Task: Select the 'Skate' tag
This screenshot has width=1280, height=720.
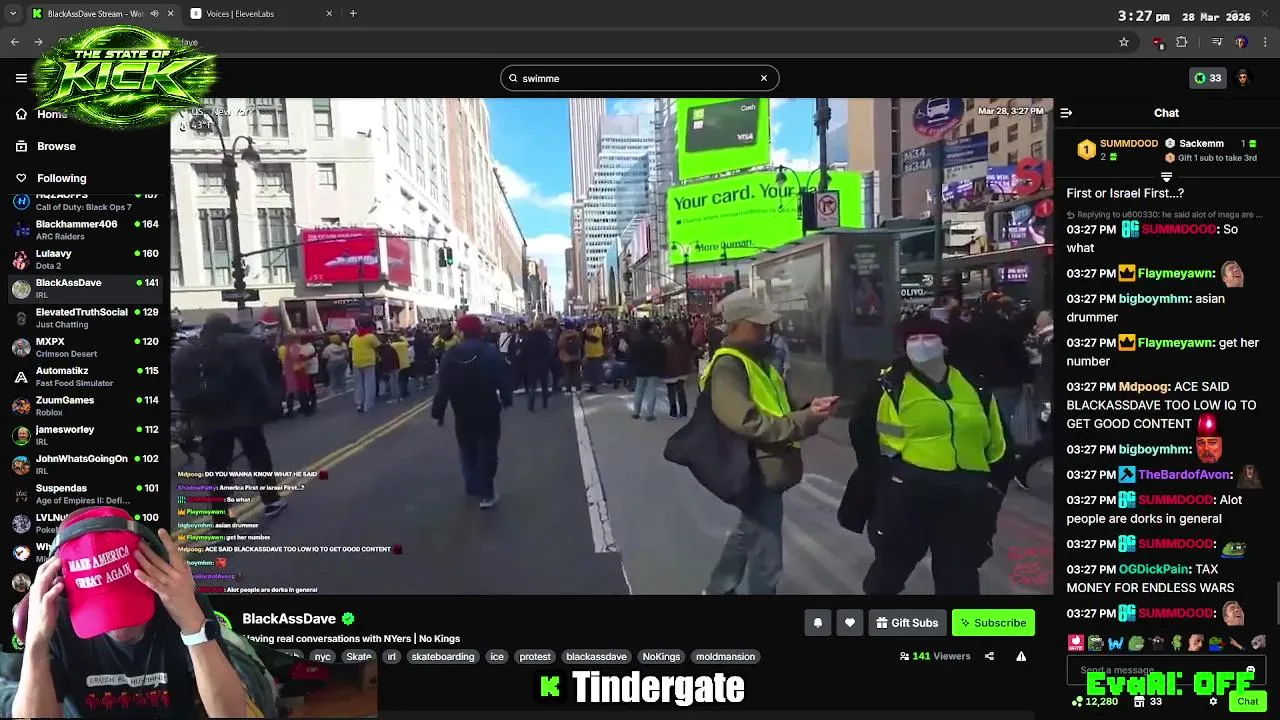Action: click(x=359, y=657)
